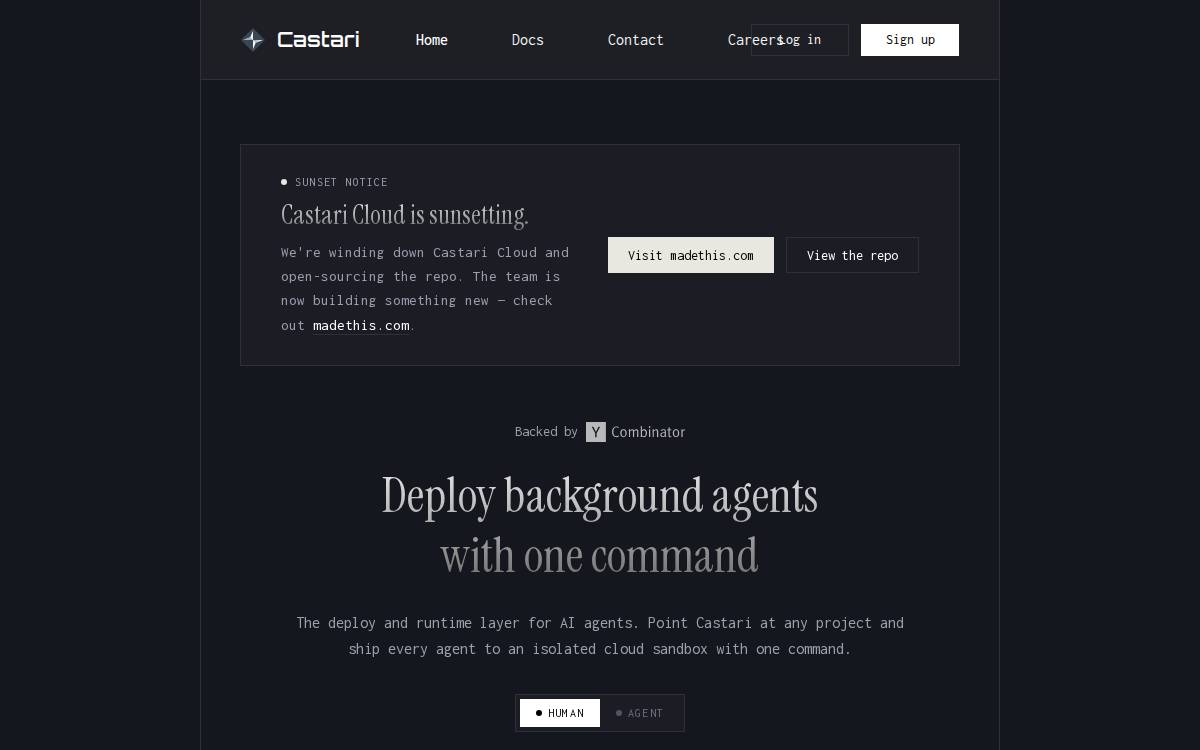
Task: Open the Home nav item
Action: point(432,40)
